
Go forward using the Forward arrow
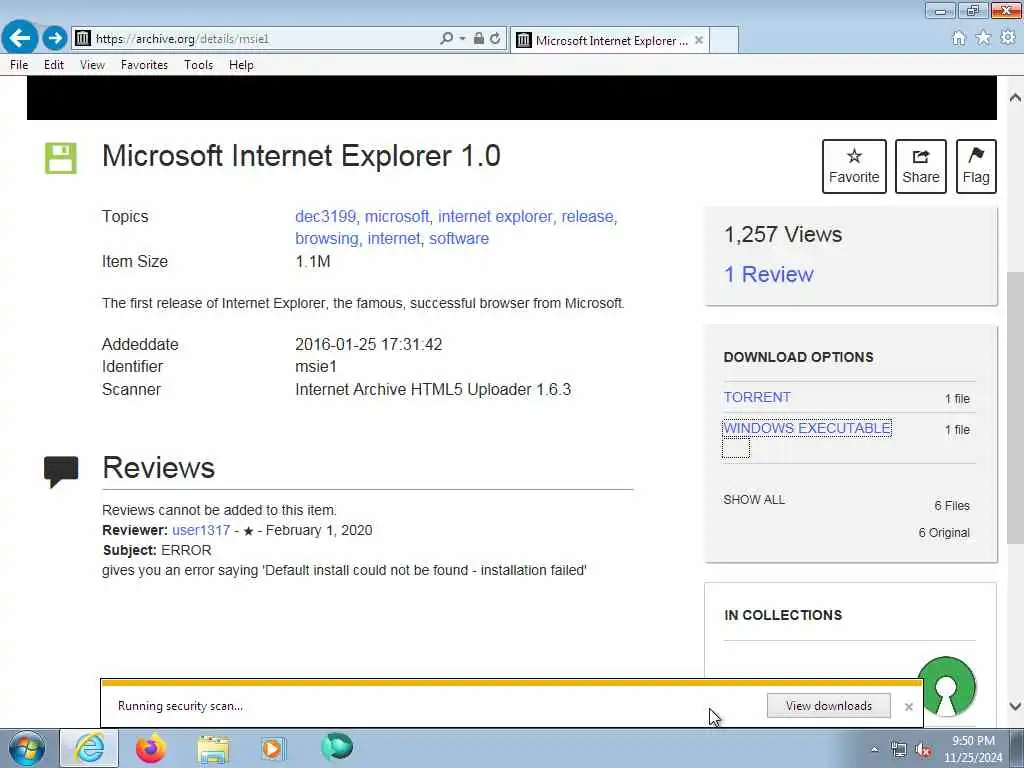(55, 38)
